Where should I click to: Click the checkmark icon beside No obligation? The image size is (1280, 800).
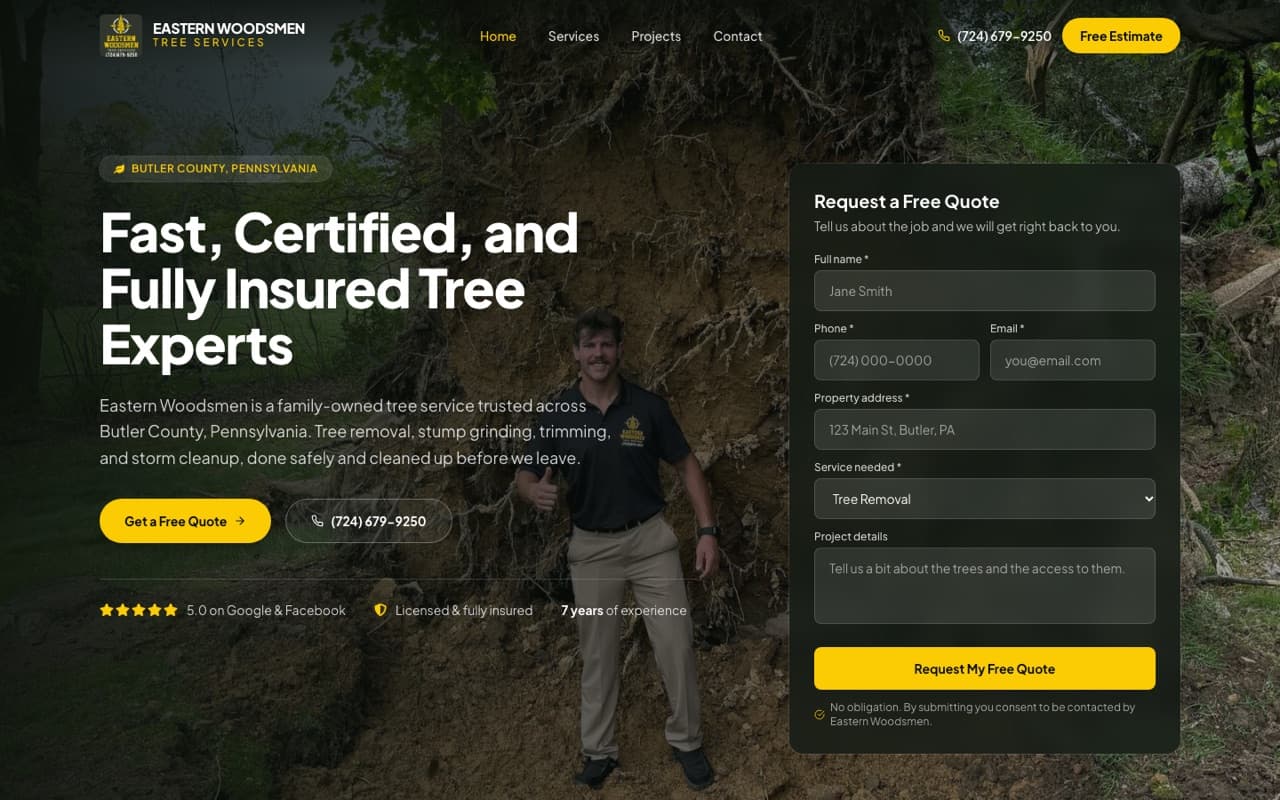click(x=820, y=714)
